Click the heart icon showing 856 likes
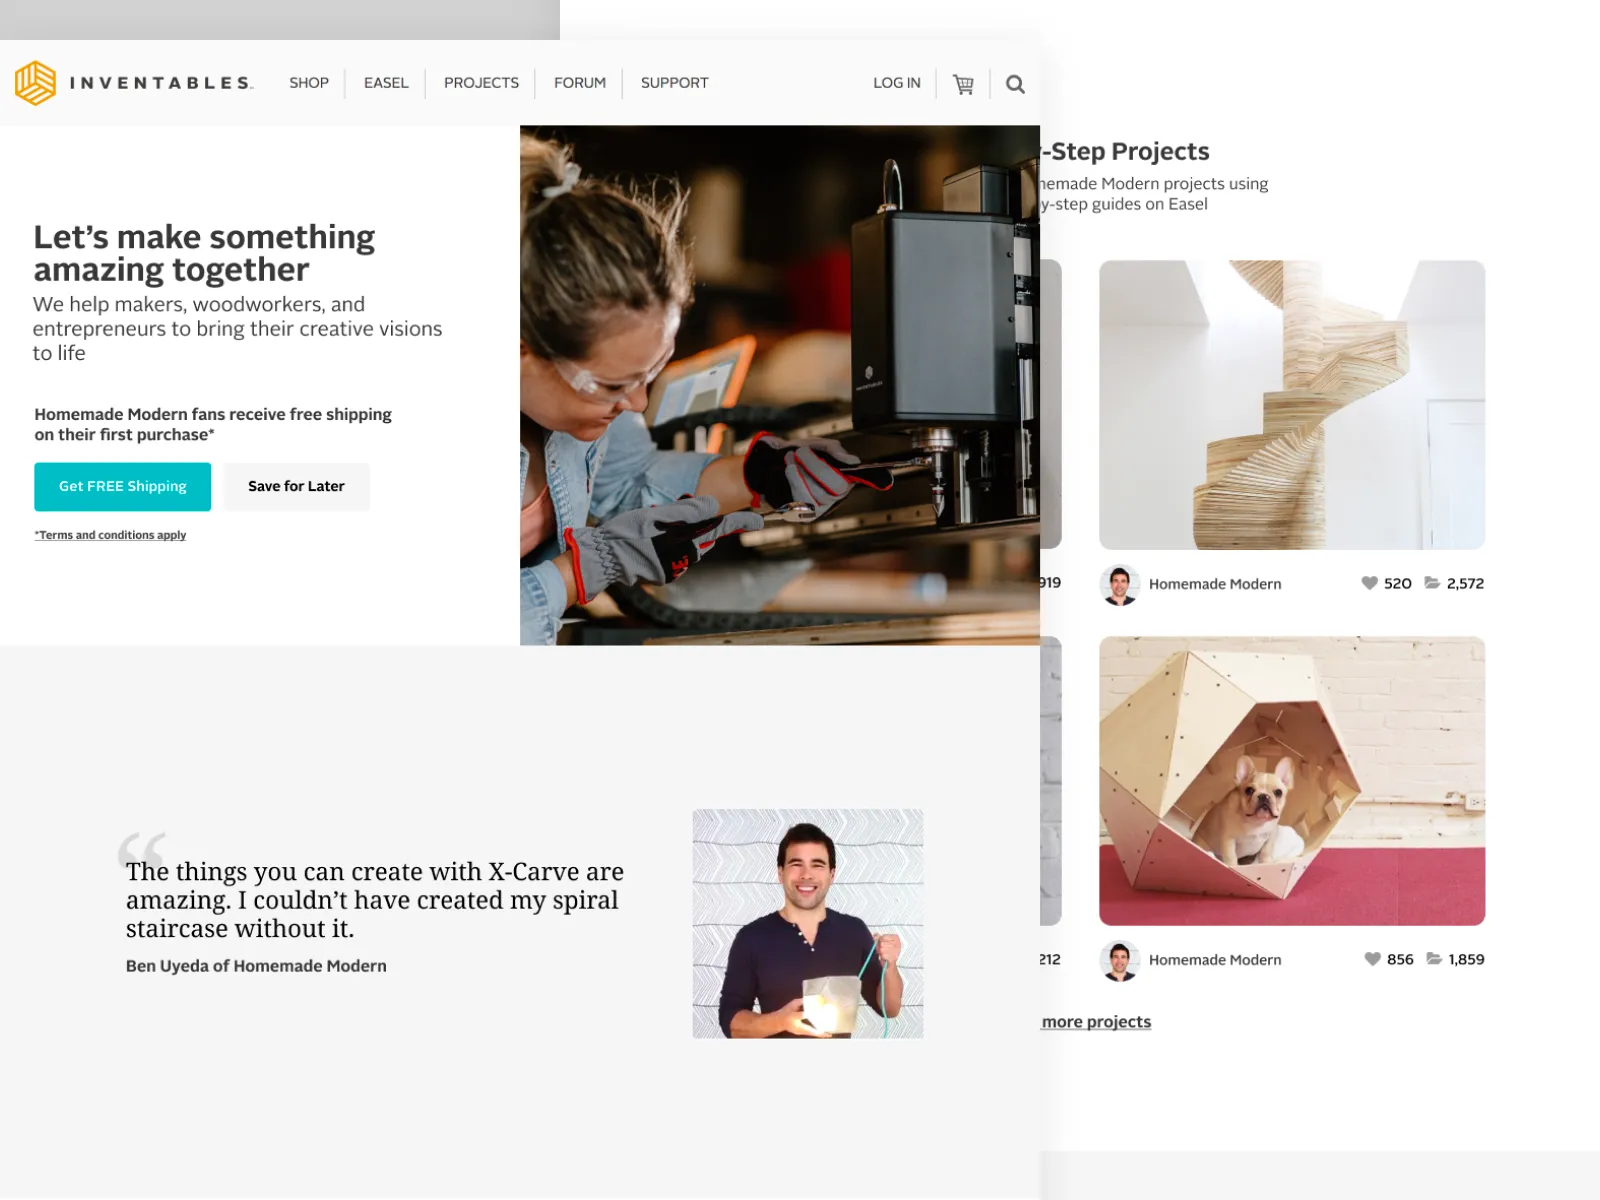 (1371, 959)
